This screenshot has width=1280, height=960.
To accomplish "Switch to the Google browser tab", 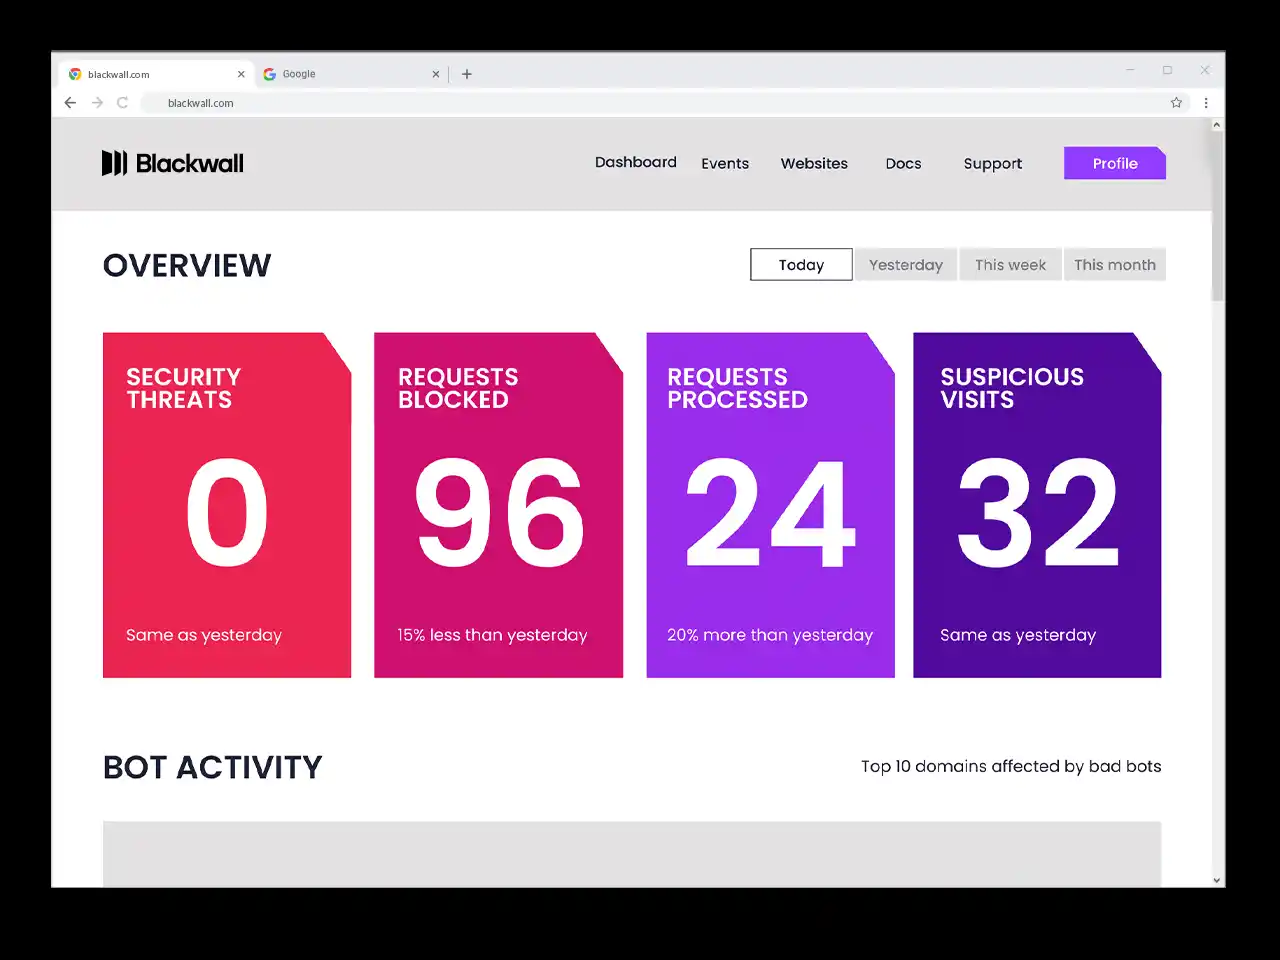I will [x=340, y=74].
